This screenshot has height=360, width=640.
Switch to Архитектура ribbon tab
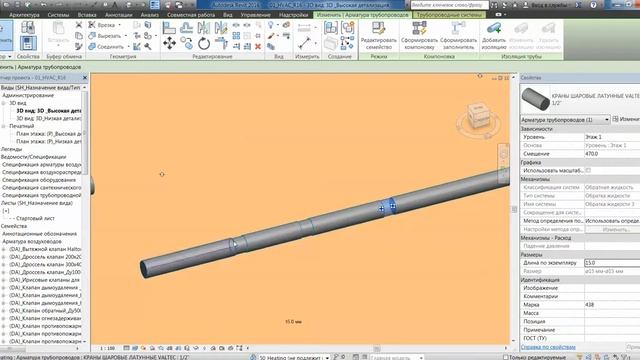pos(24,15)
